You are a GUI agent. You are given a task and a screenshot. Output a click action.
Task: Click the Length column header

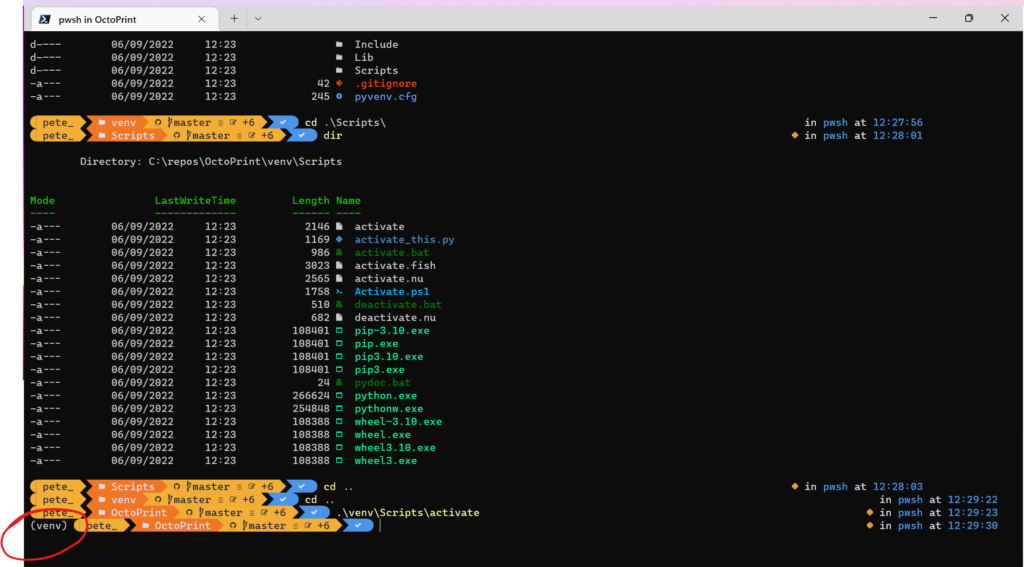tap(311, 201)
